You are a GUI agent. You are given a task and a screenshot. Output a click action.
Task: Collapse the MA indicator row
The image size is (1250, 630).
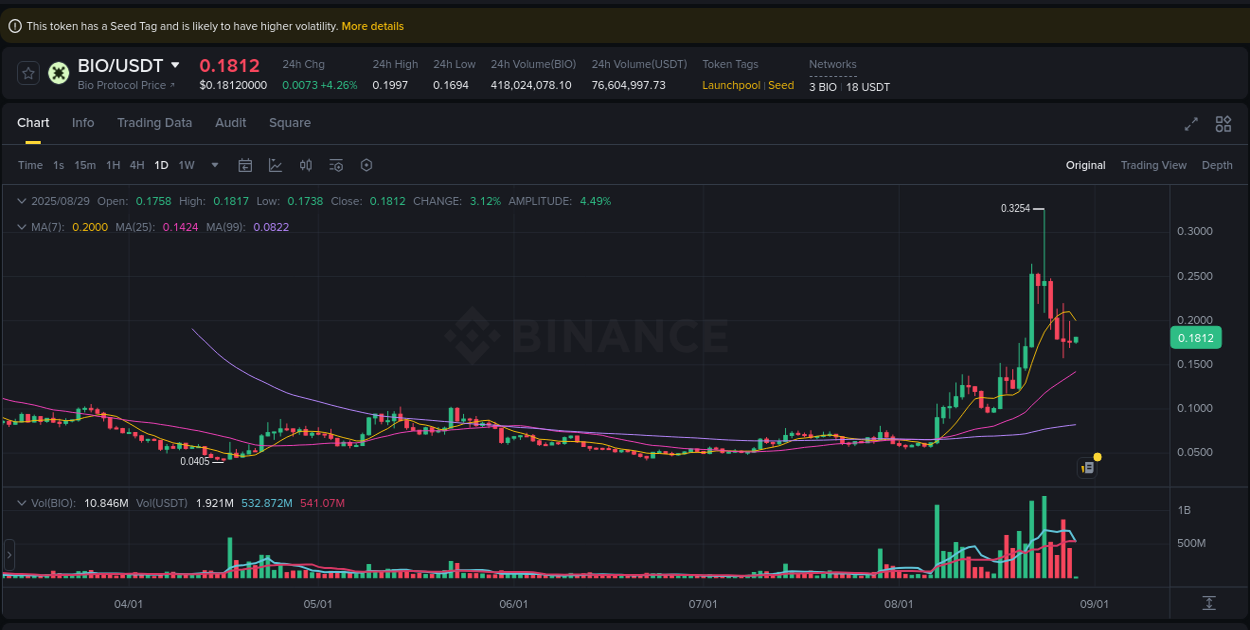(21, 227)
